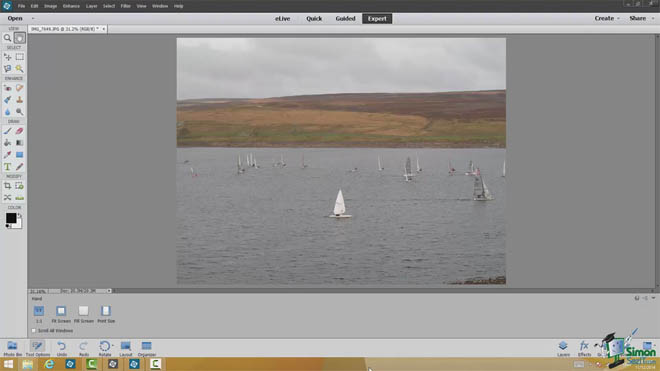Select the Zoom tool in toolbox
The image size is (660, 371).
tap(8, 38)
